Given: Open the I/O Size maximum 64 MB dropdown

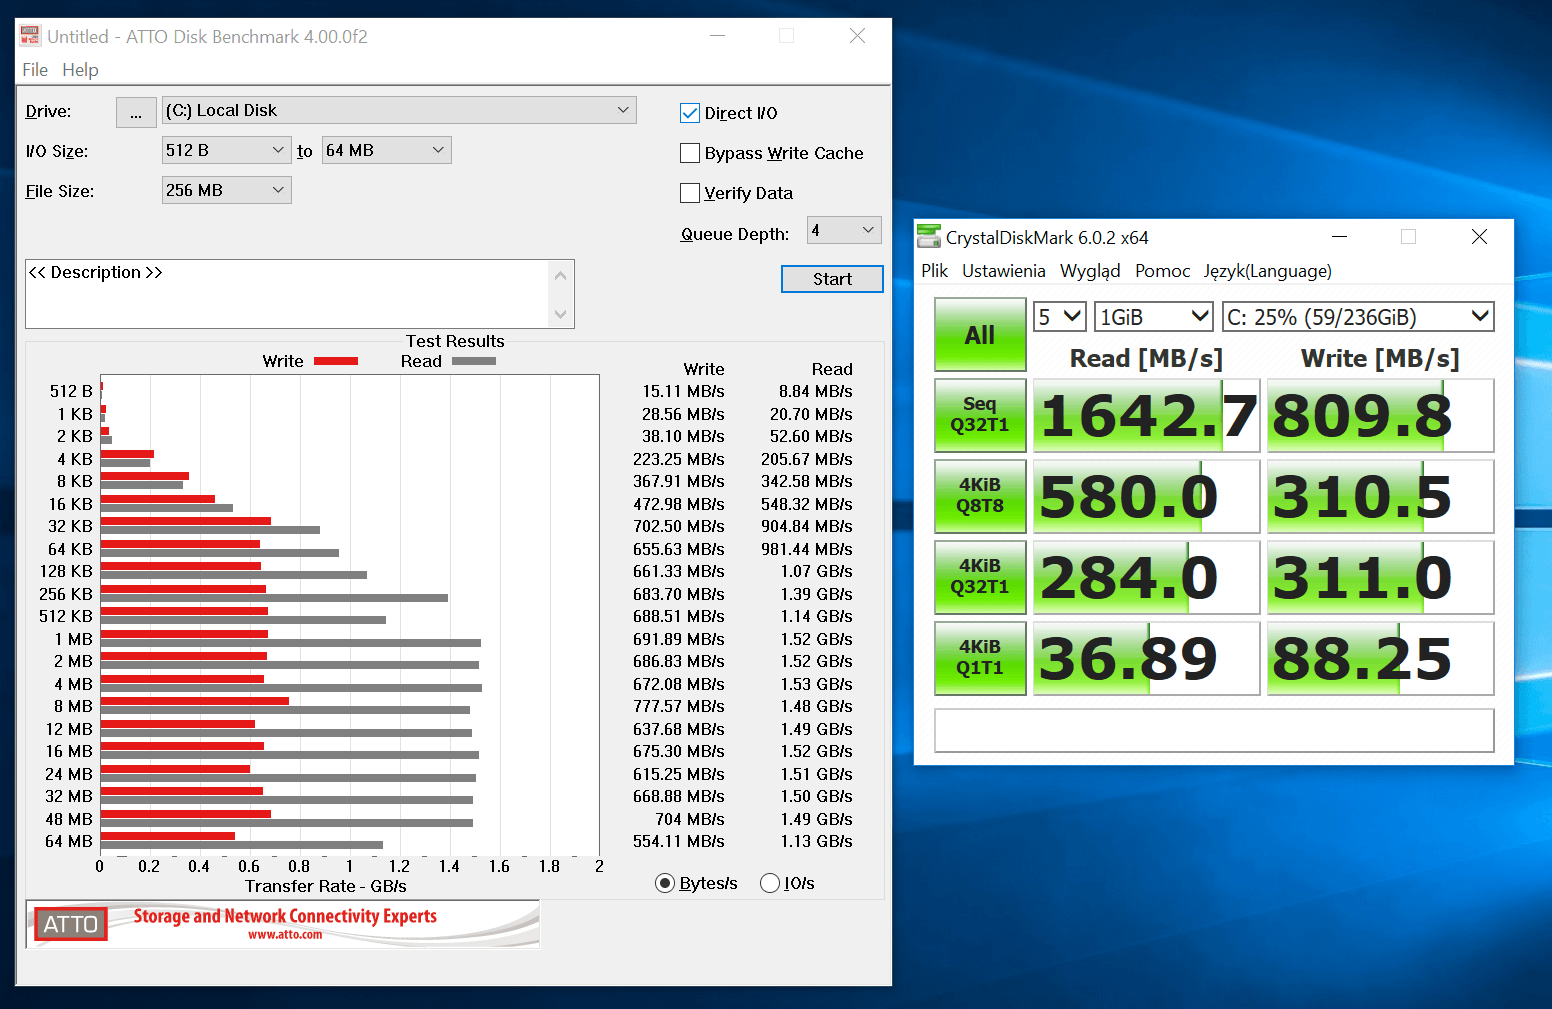Looking at the screenshot, I should click(x=387, y=150).
